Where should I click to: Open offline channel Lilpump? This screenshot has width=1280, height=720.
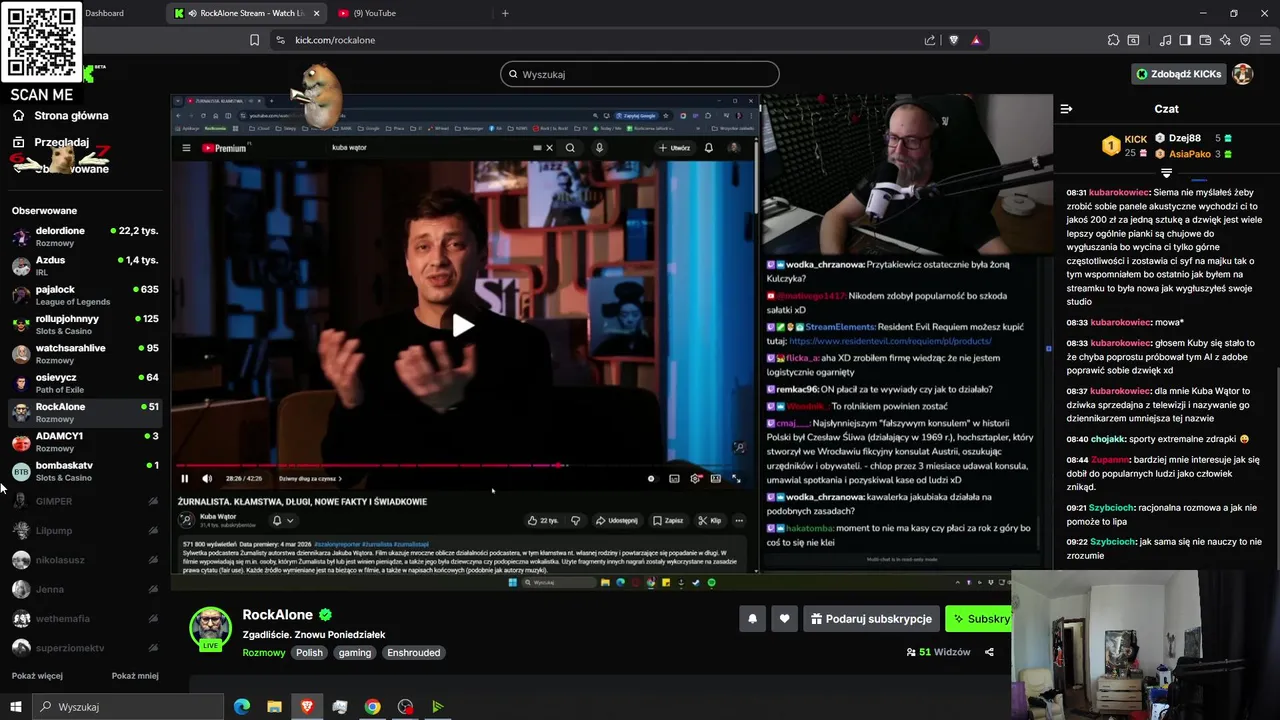pyautogui.click(x=85, y=530)
